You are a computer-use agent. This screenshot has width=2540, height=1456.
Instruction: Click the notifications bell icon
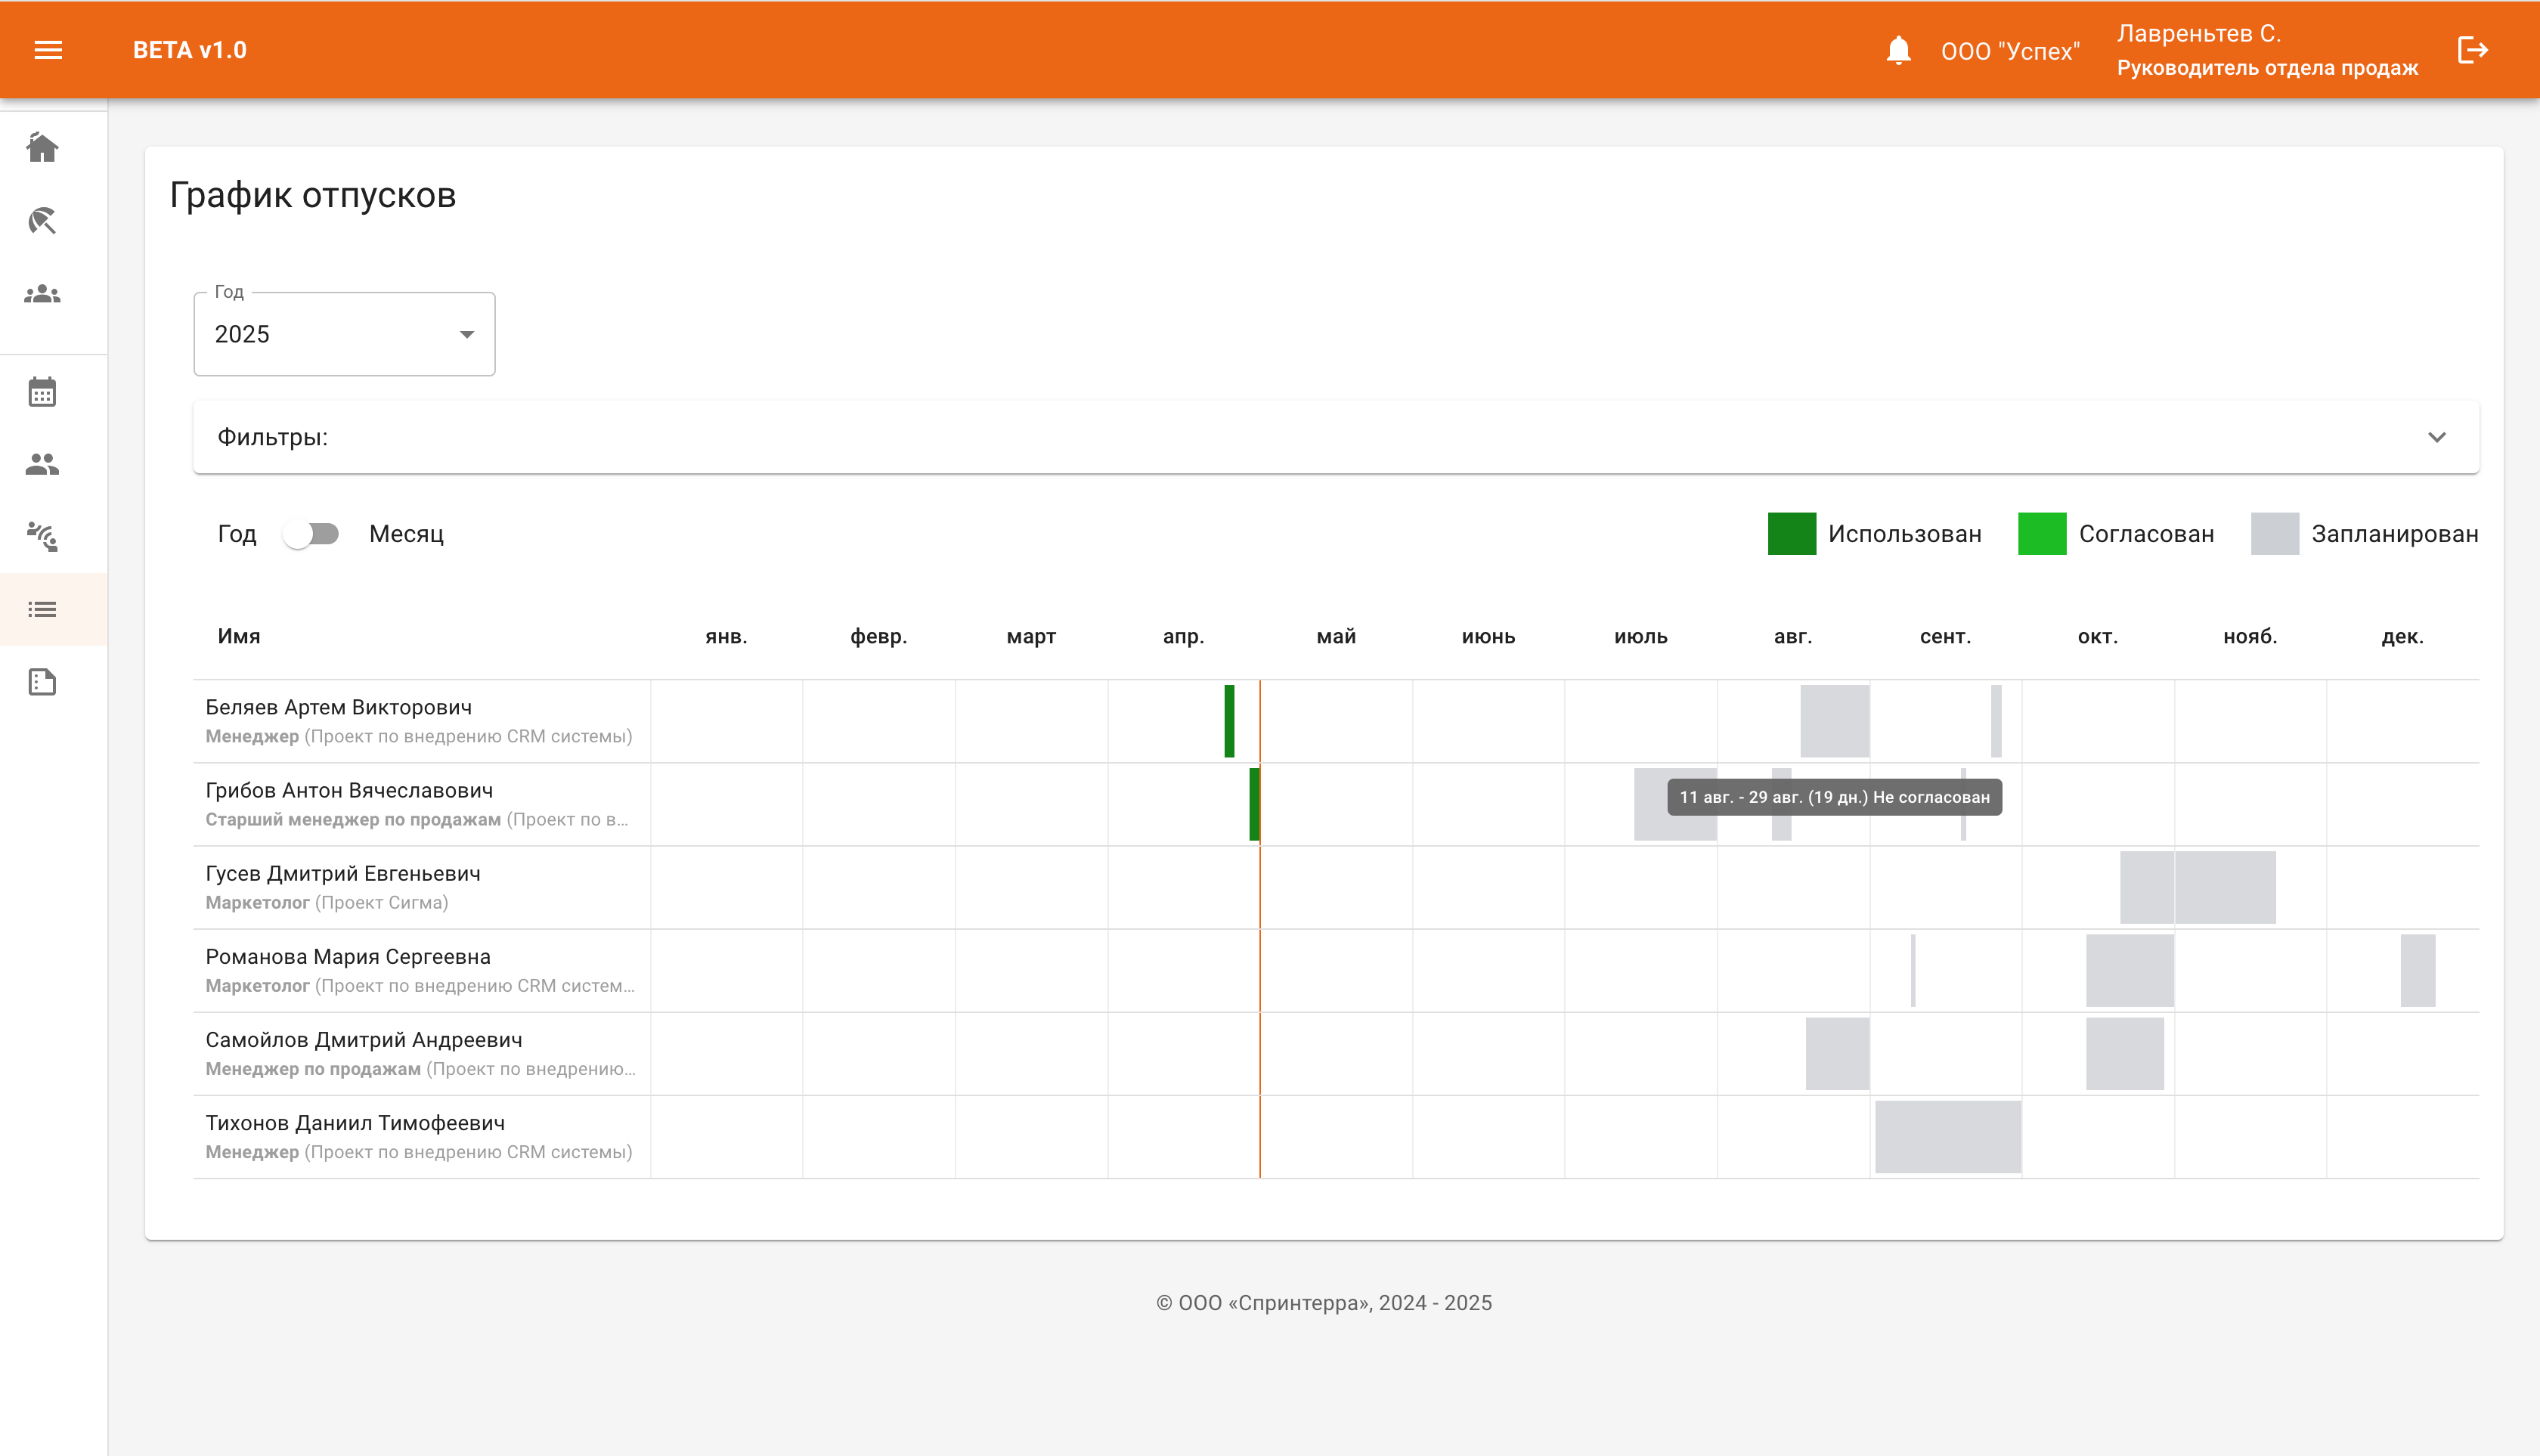point(1898,50)
